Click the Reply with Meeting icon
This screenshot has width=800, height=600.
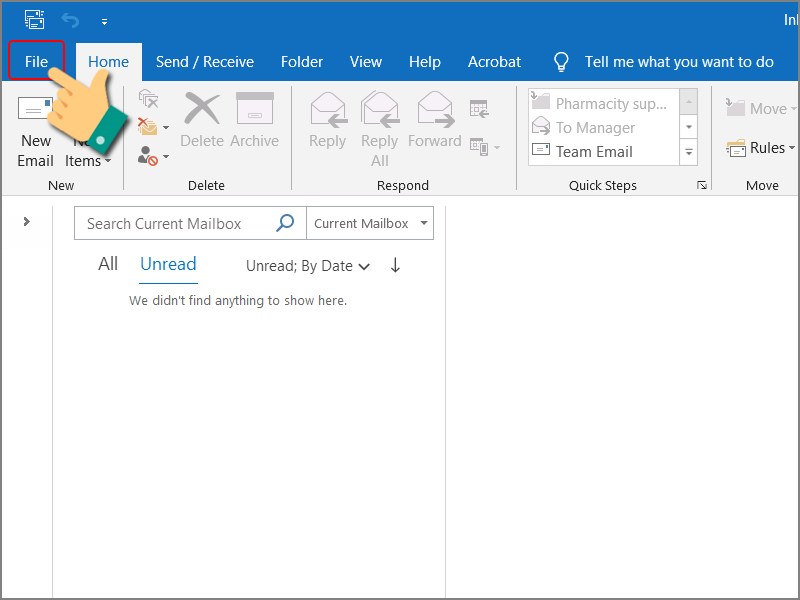pyautogui.click(x=479, y=109)
